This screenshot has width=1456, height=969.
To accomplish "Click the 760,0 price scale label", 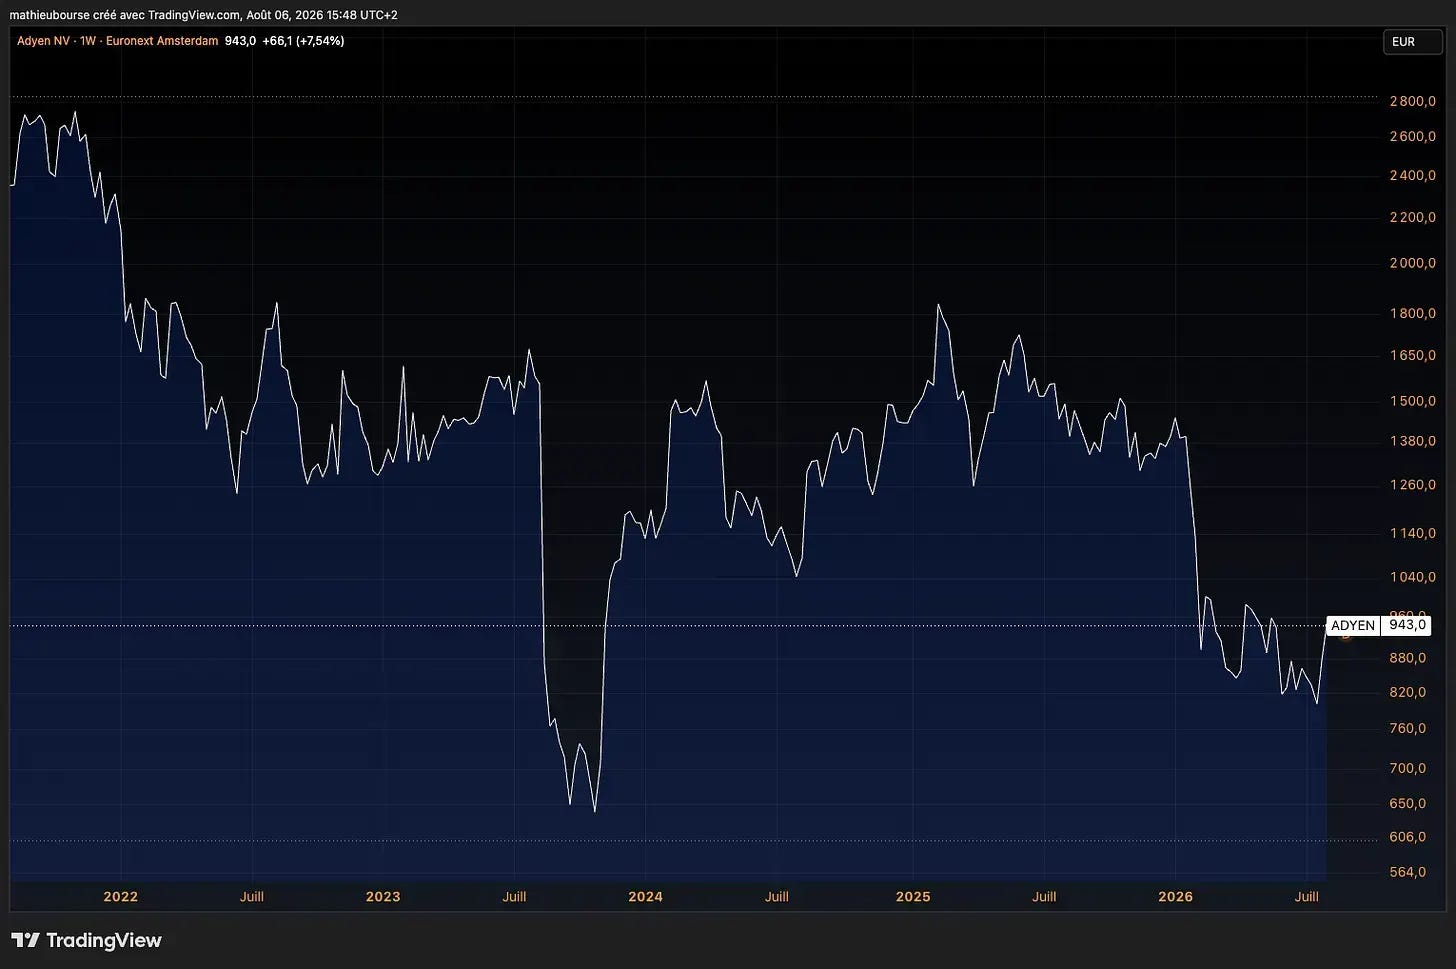I will click(1408, 728).
